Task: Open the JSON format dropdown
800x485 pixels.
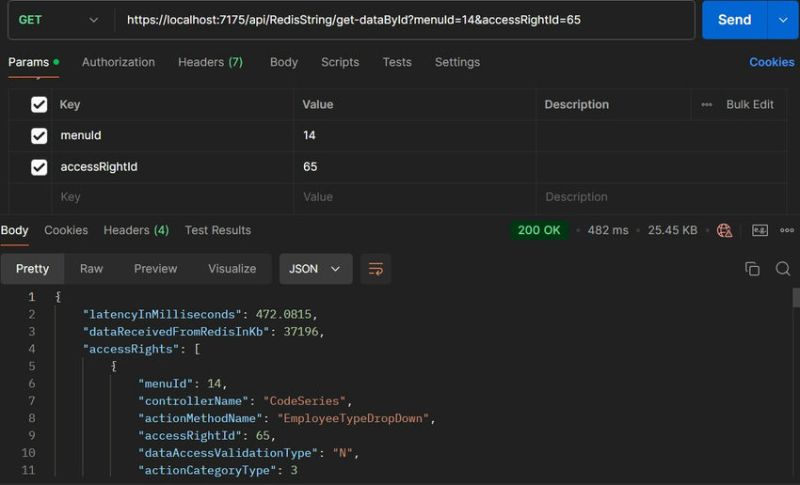Action: coord(315,269)
